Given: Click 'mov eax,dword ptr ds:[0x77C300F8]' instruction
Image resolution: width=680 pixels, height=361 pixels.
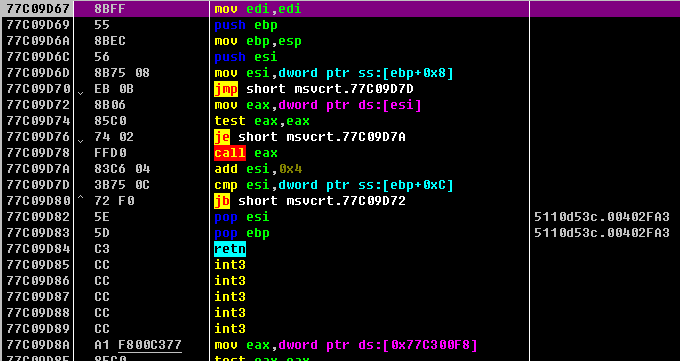Looking at the screenshot, I should point(346,346).
